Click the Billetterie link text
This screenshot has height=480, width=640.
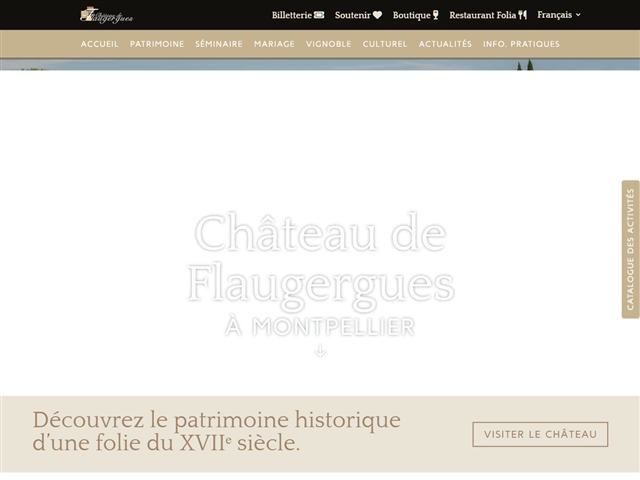291,15
